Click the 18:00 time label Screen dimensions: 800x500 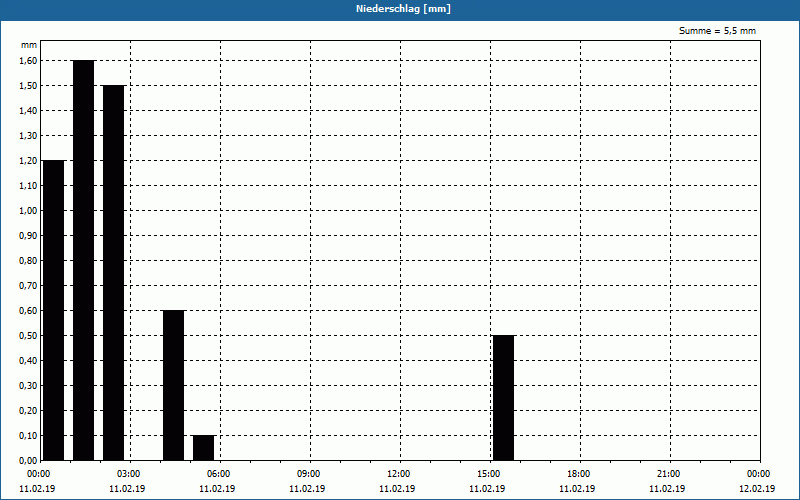(x=579, y=474)
